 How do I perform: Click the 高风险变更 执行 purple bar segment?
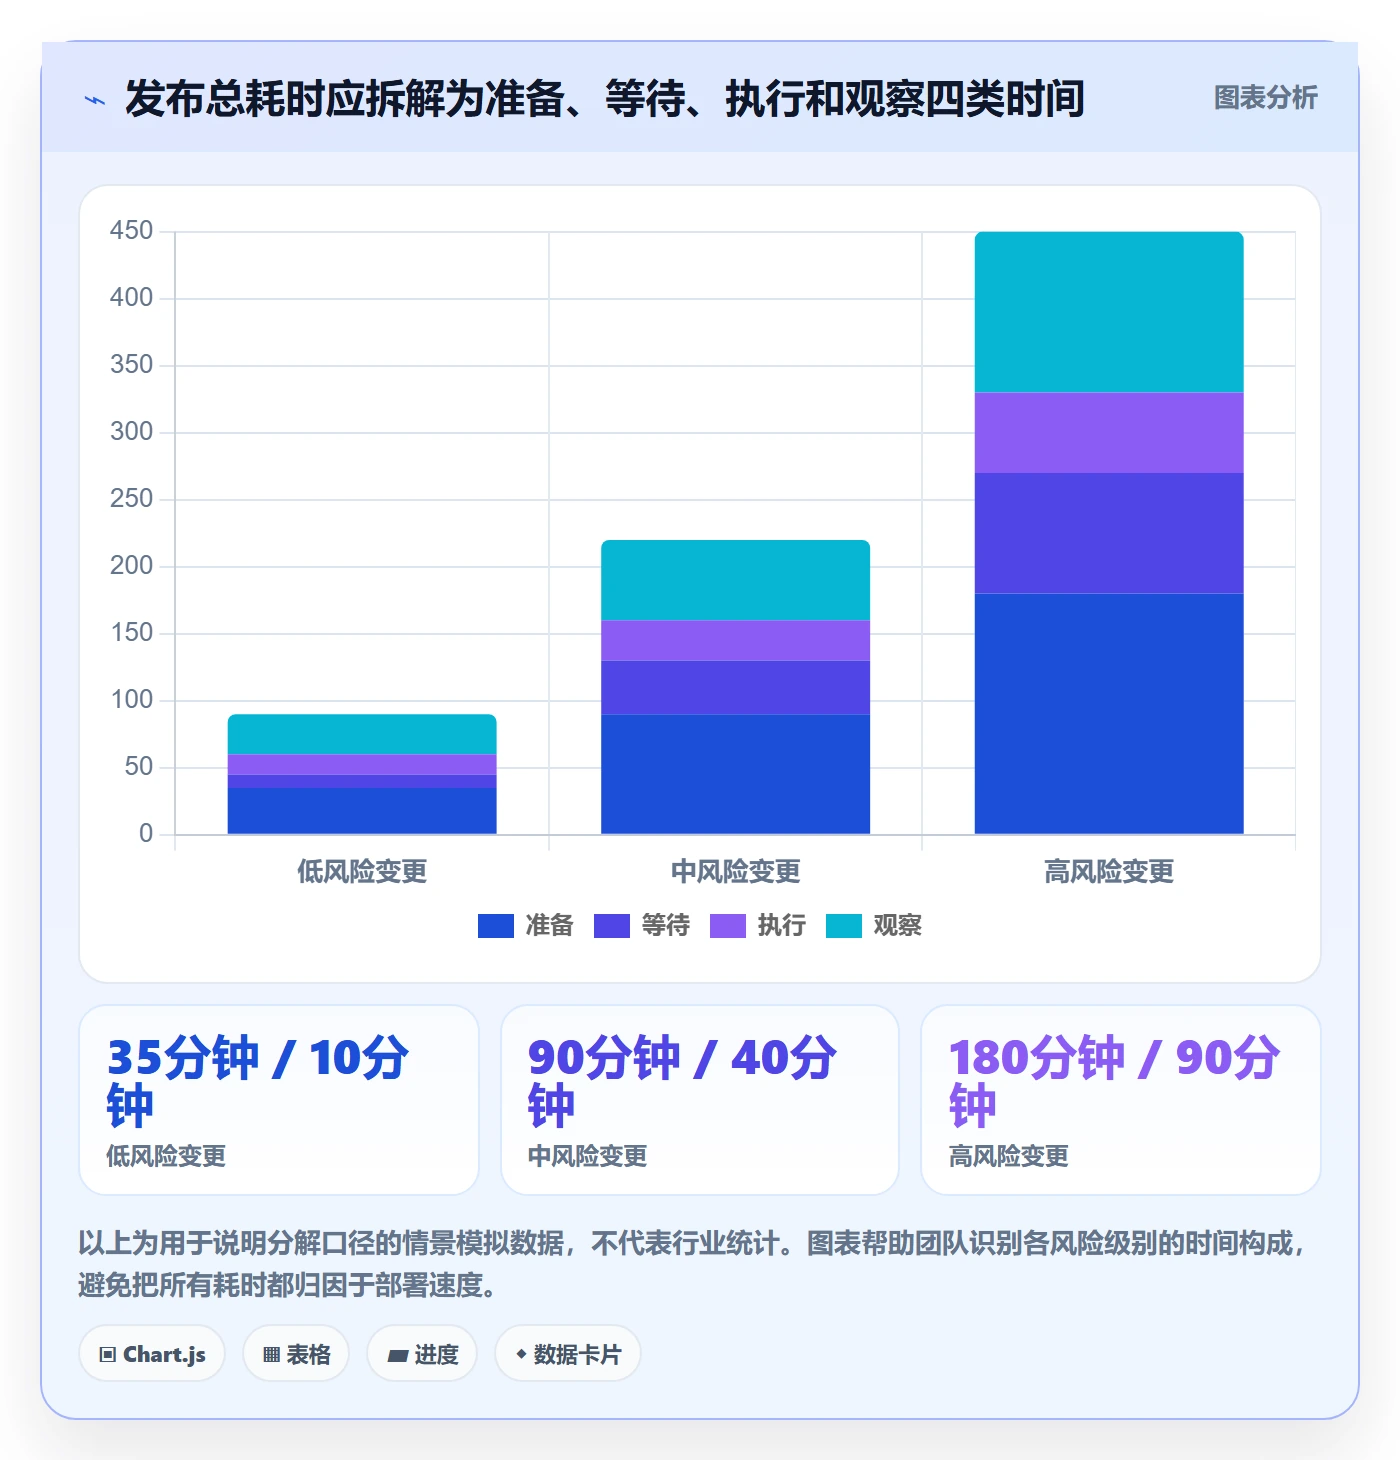pyautogui.click(x=1109, y=433)
